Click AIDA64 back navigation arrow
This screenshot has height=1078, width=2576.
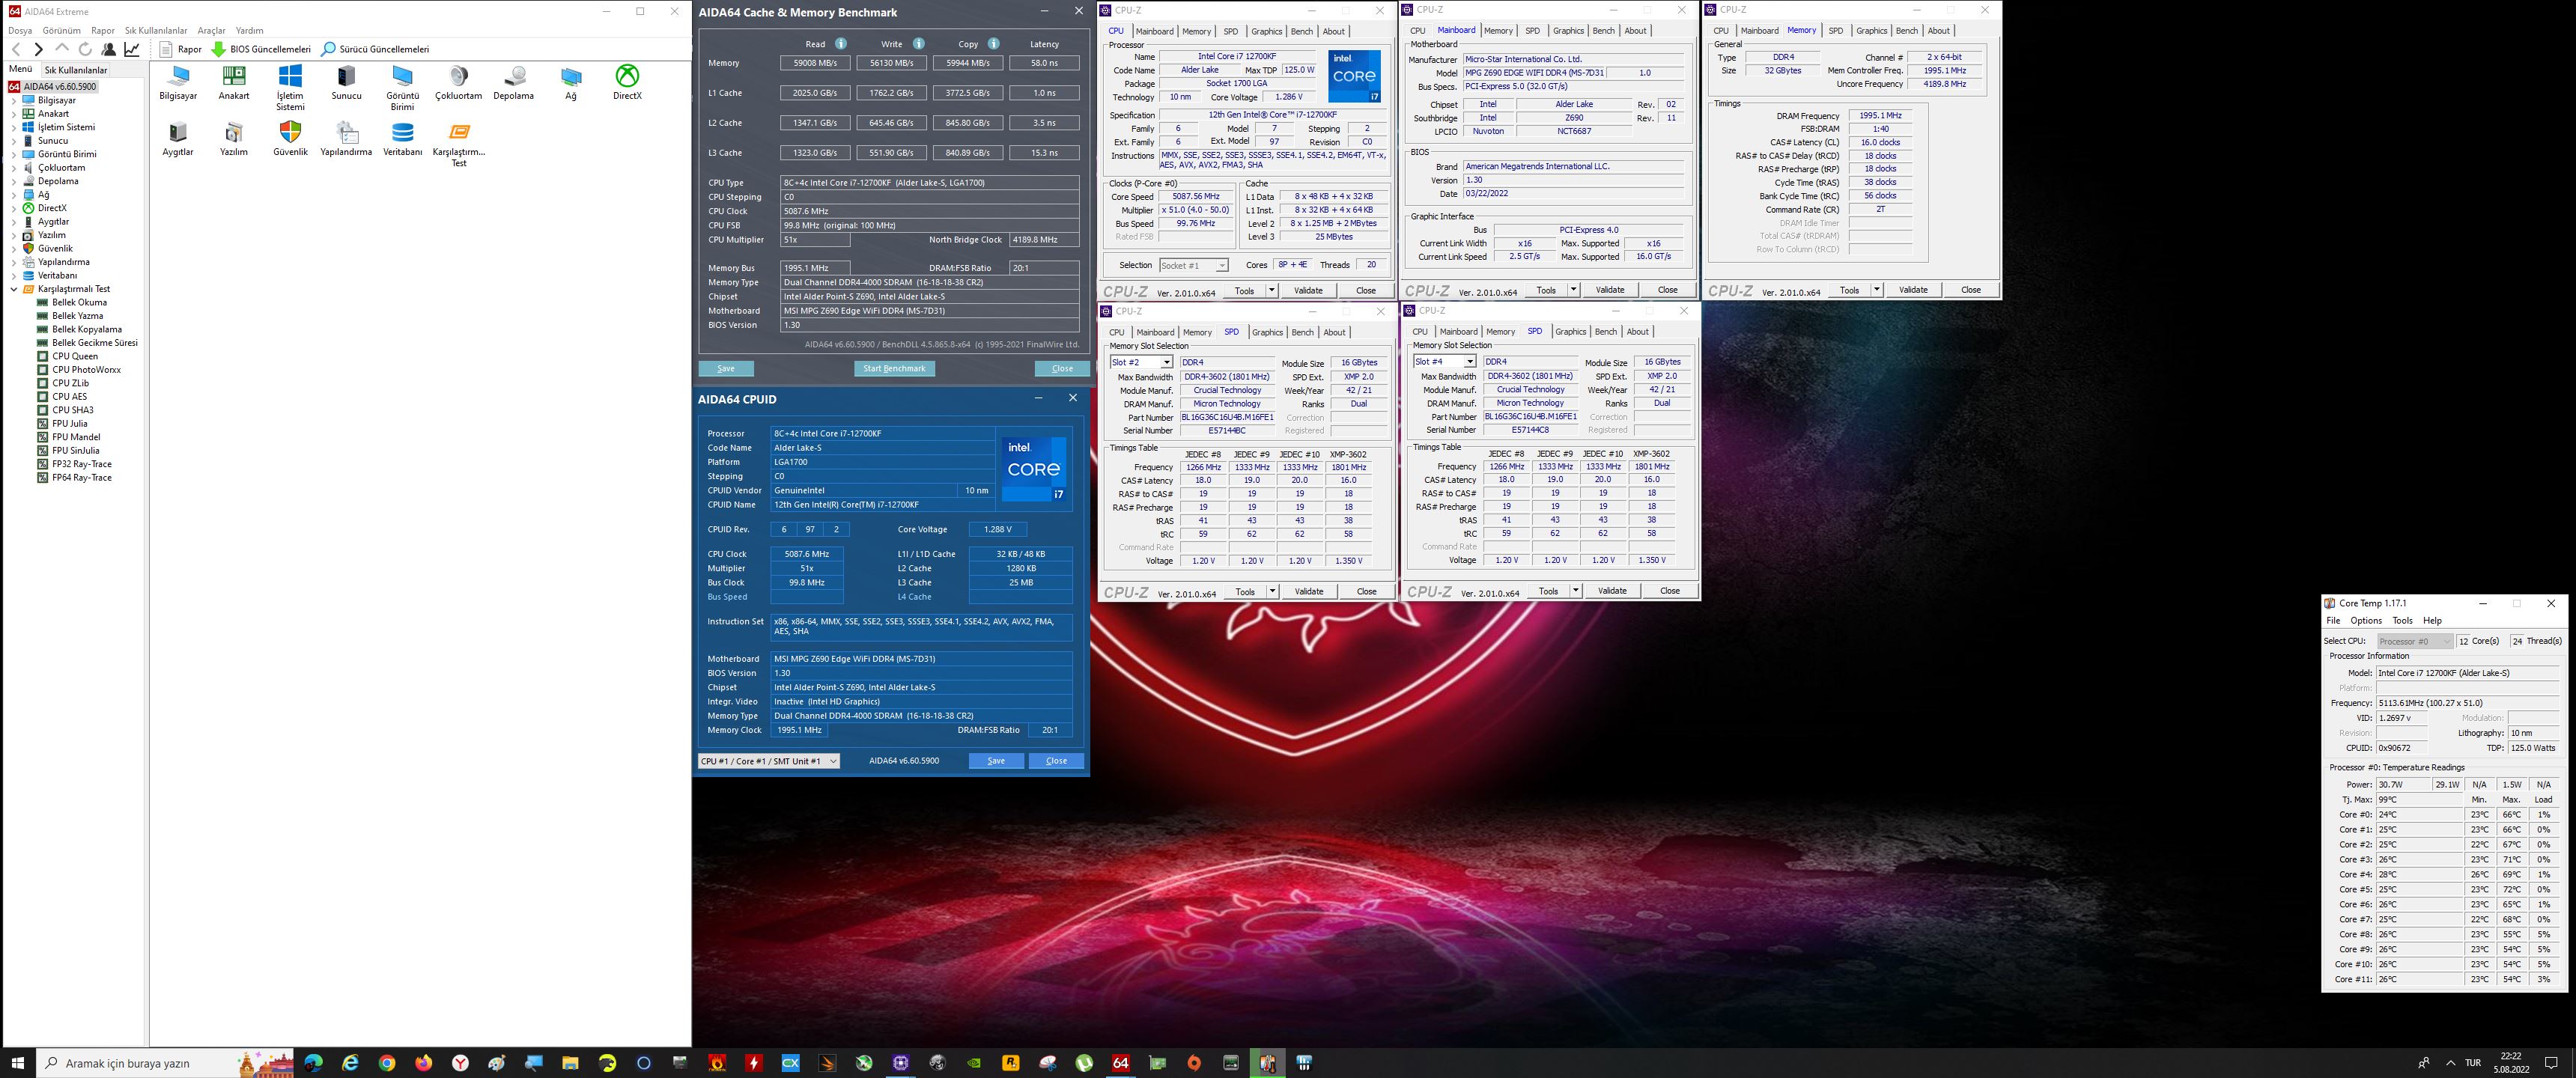(x=16, y=49)
